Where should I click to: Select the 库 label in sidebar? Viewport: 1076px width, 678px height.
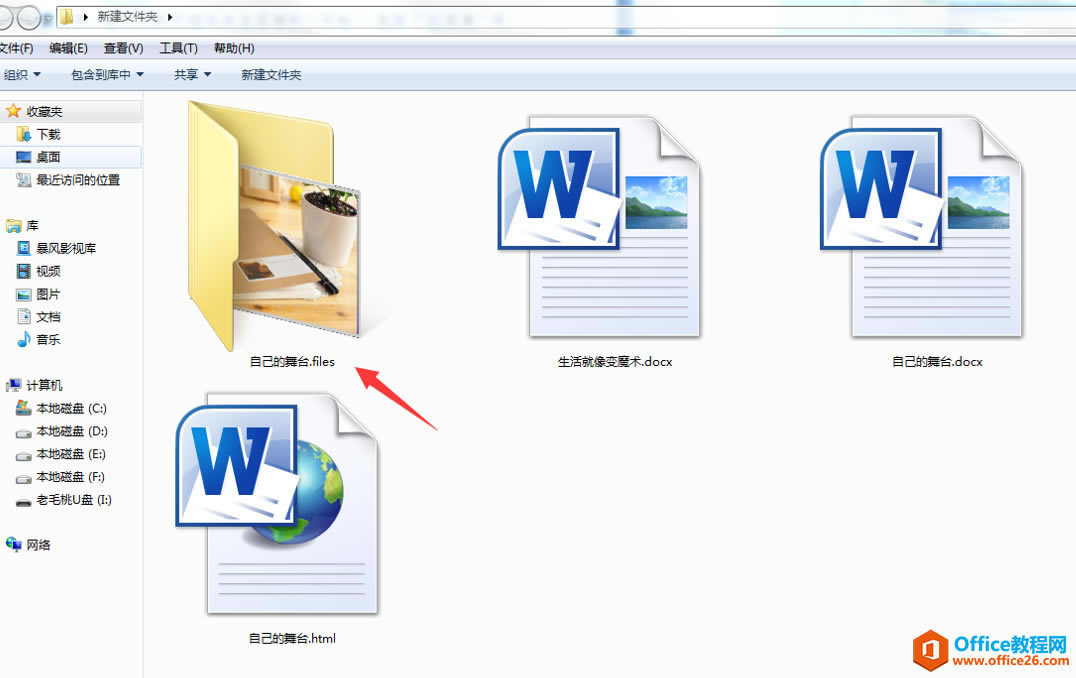(32, 226)
